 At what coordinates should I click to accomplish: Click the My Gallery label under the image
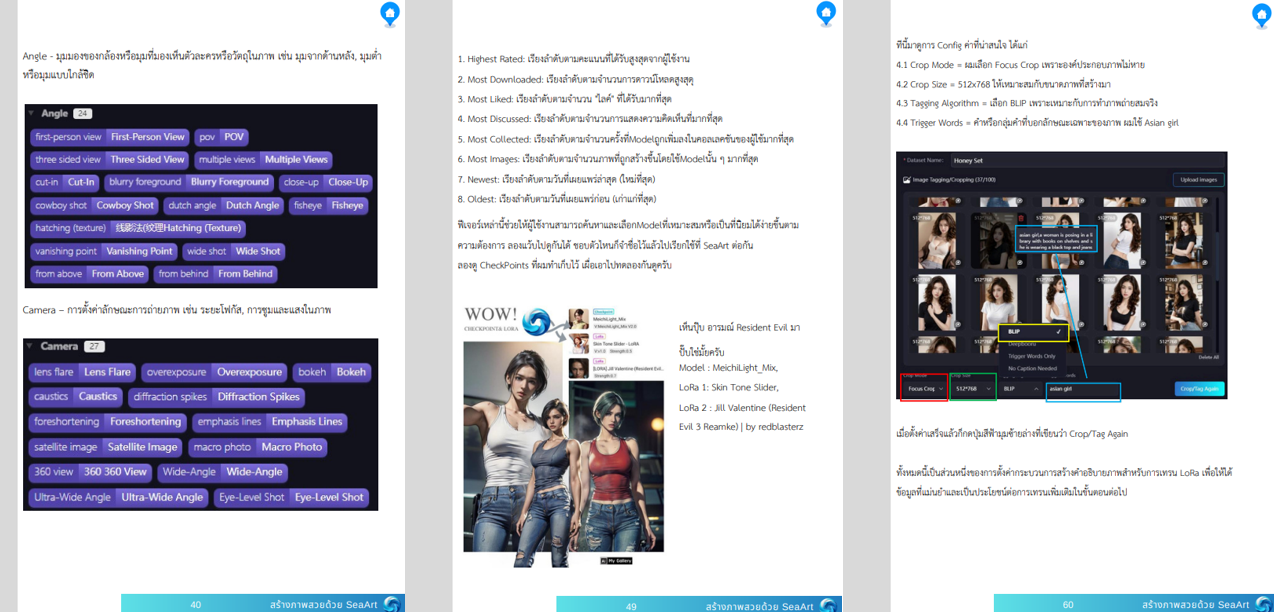click(617, 561)
